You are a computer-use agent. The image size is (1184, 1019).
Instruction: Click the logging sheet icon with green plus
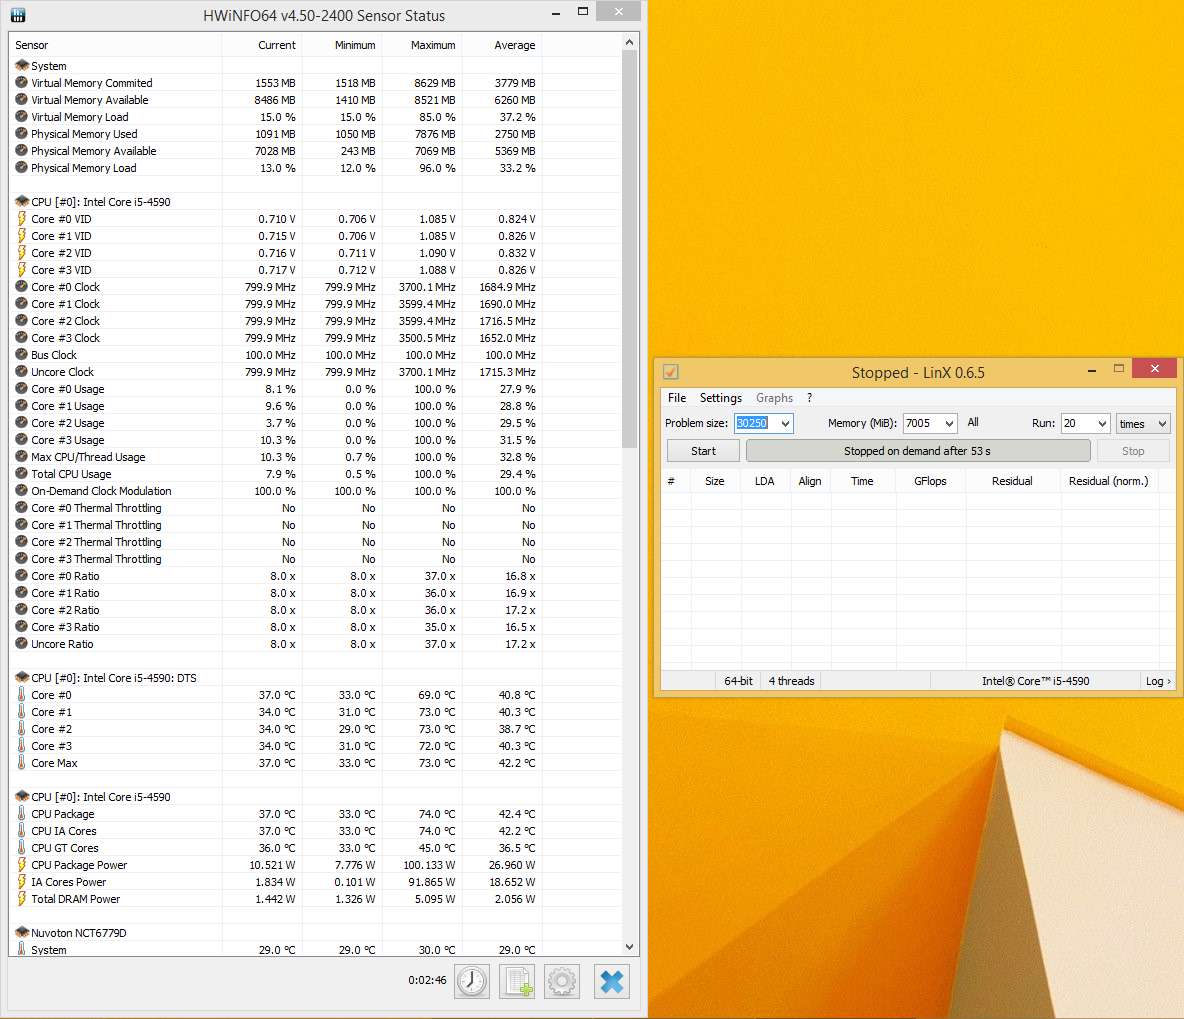pos(517,981)
